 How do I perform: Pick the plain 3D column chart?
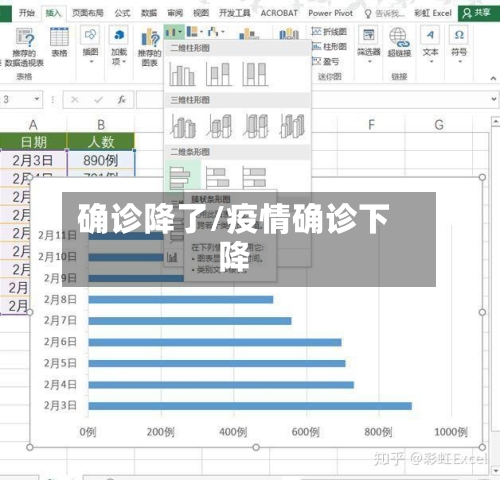pyautogui.click(x=292, y=126)
